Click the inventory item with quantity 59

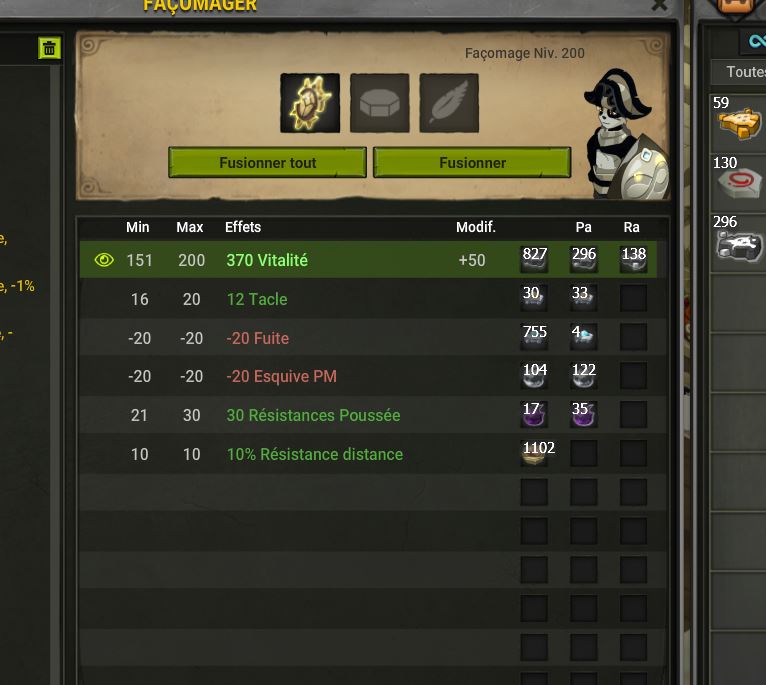click(738, 124)
